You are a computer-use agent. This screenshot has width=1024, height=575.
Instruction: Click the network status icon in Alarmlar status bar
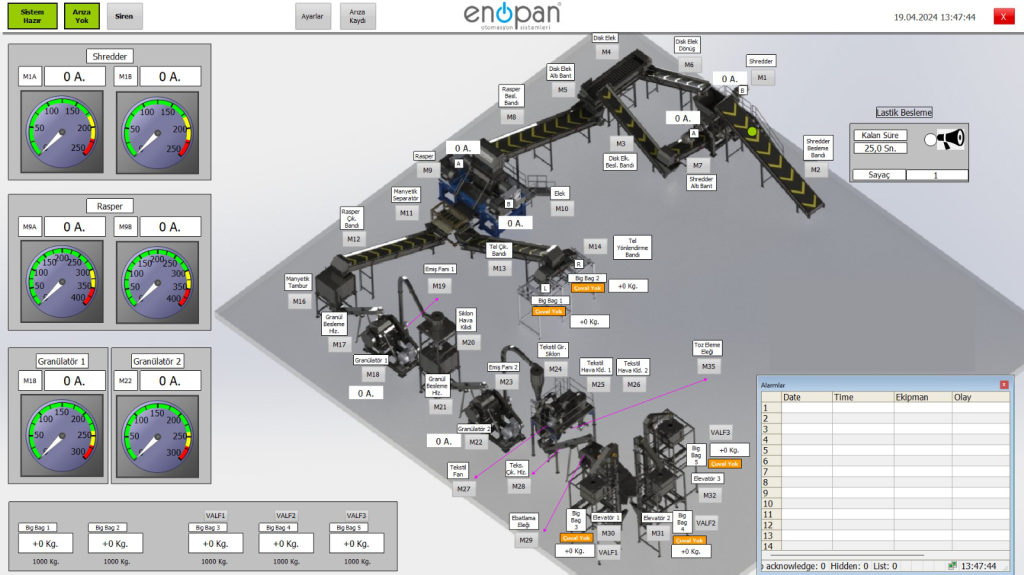[952, 566]
